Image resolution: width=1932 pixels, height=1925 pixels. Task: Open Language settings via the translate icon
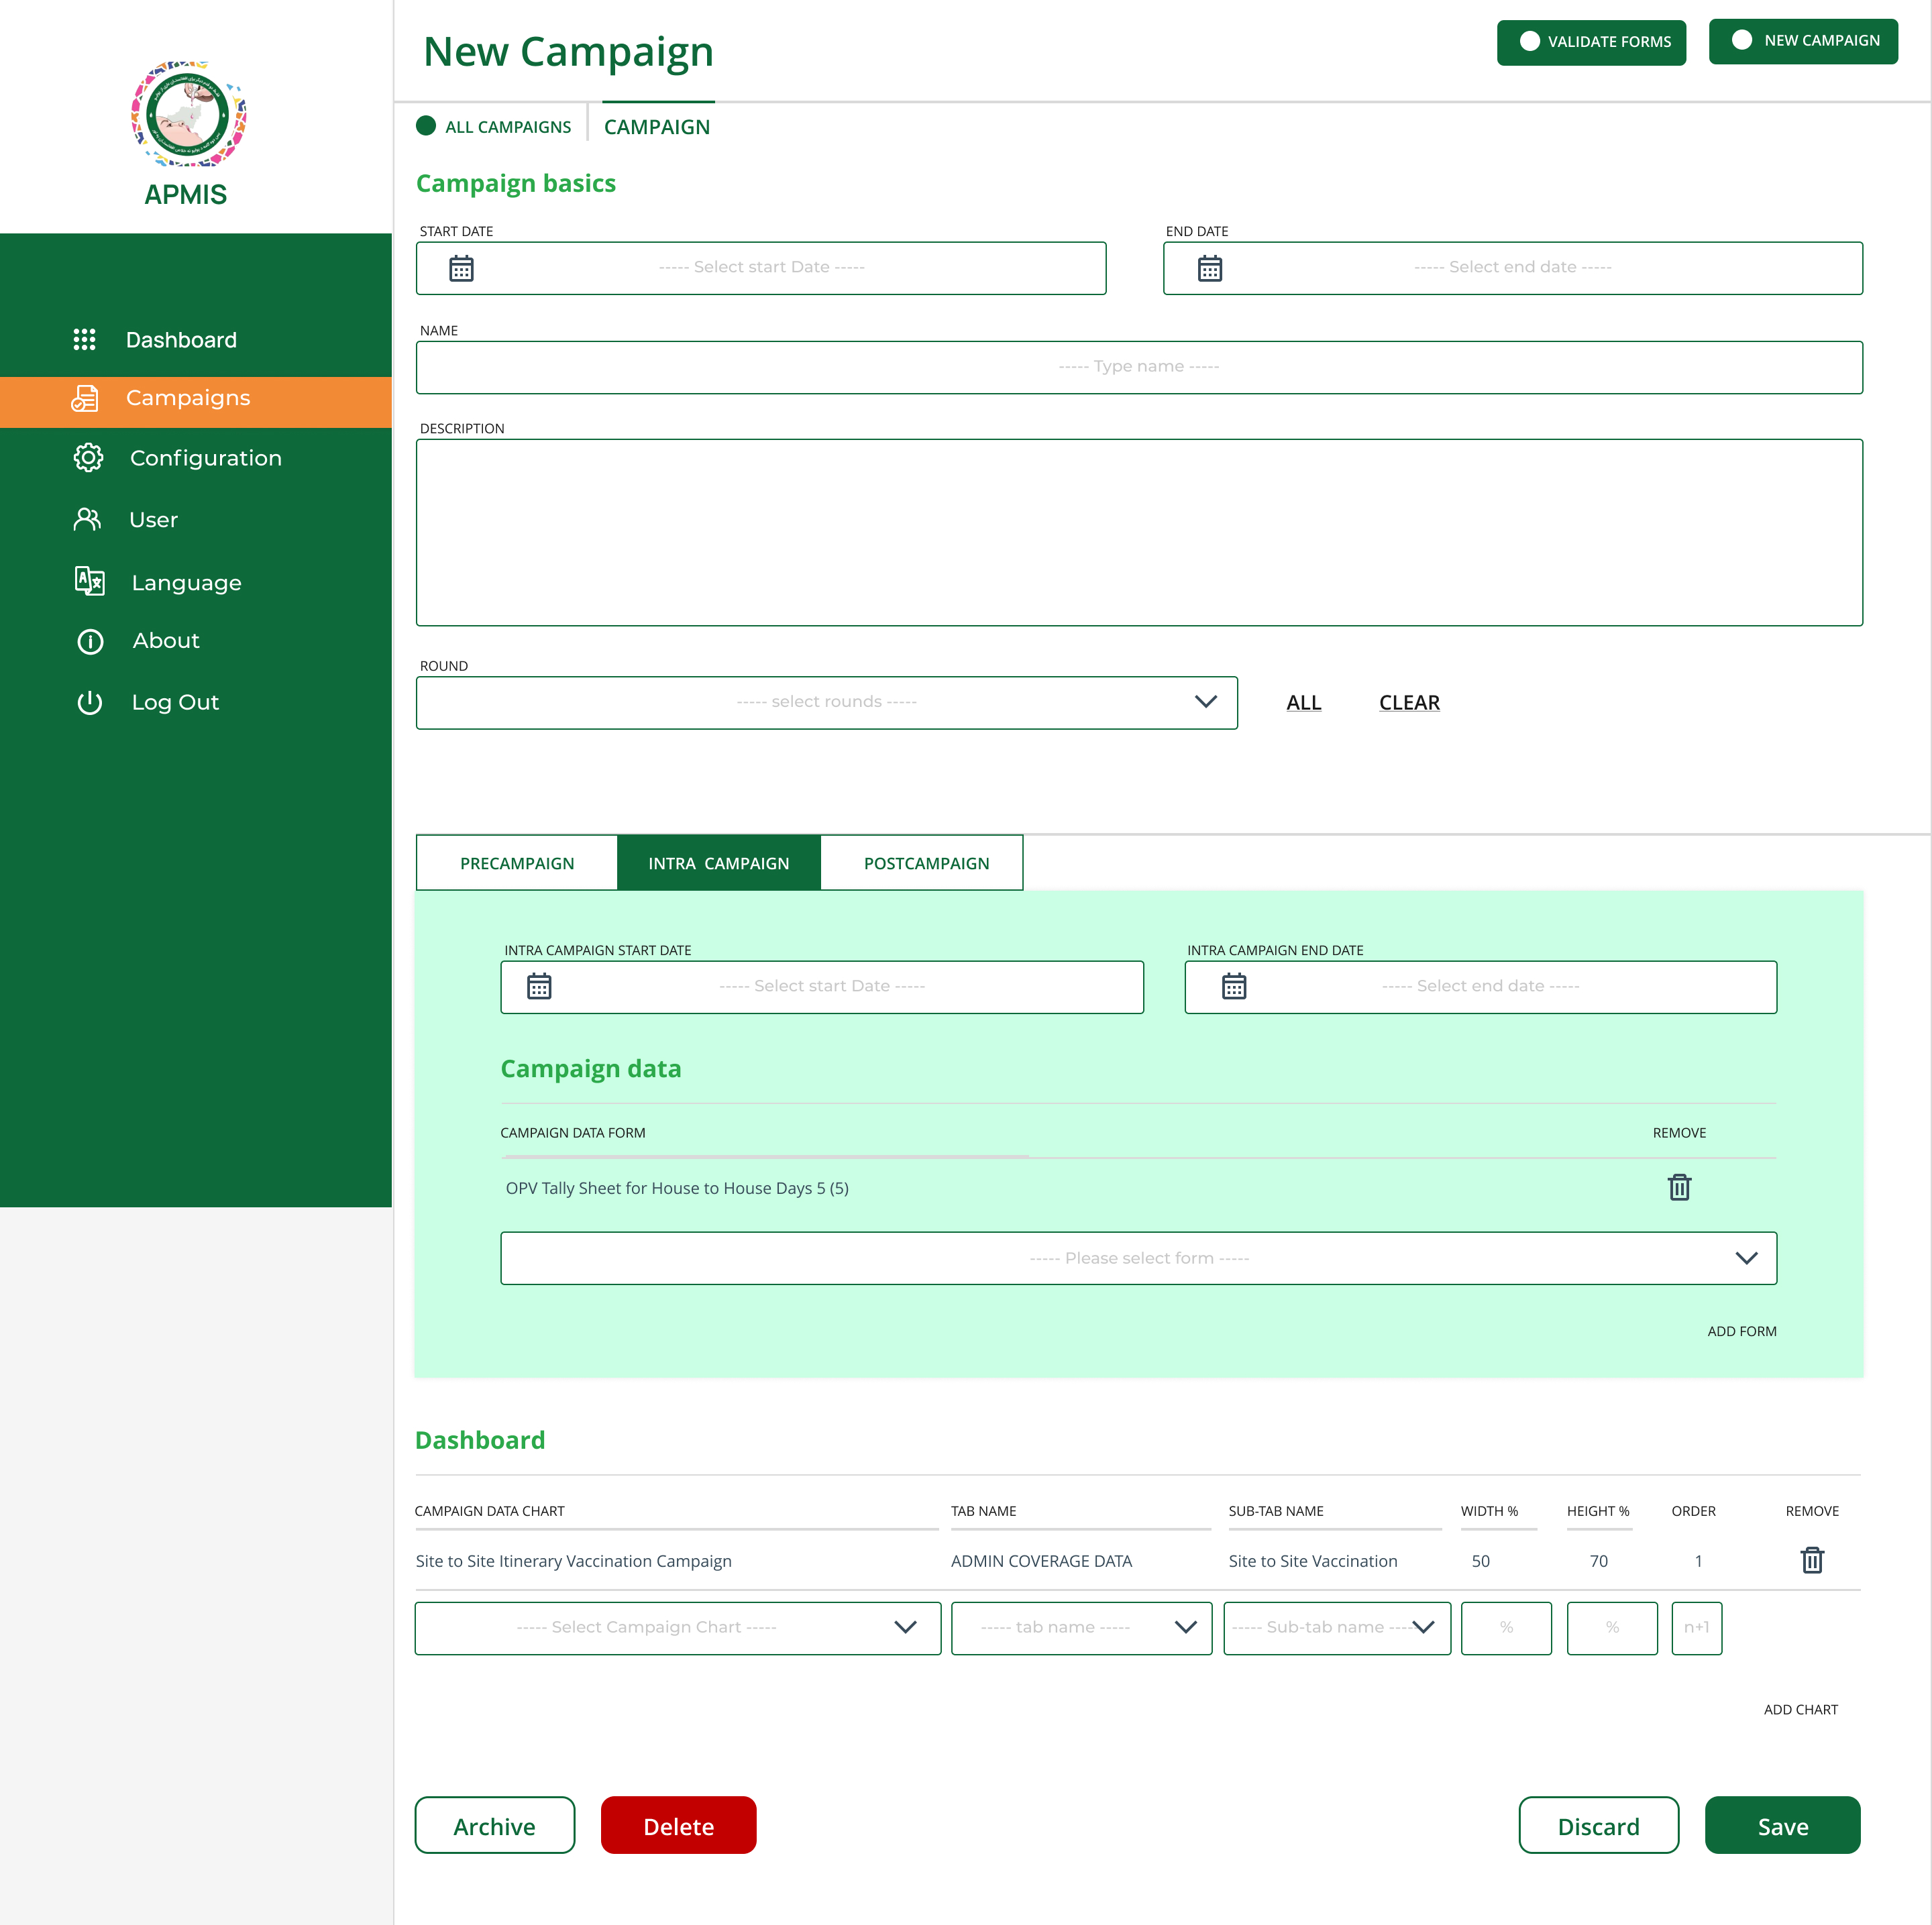89,581
